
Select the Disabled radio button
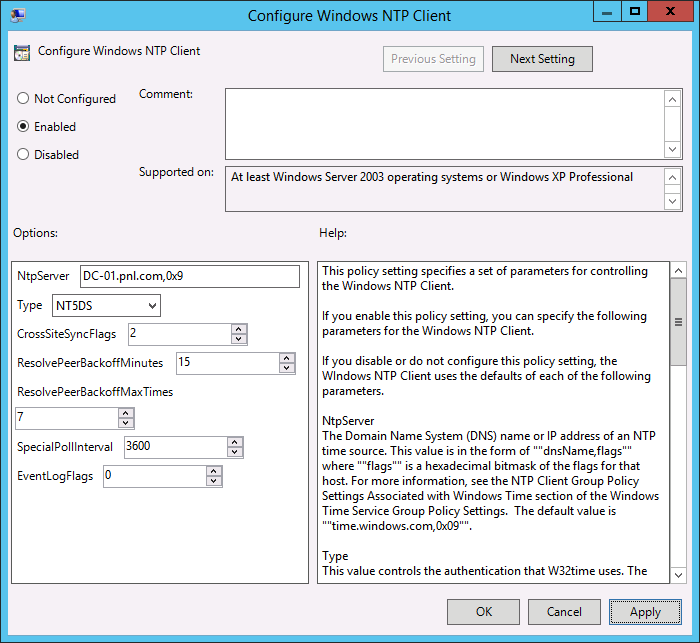pos(23,155)
